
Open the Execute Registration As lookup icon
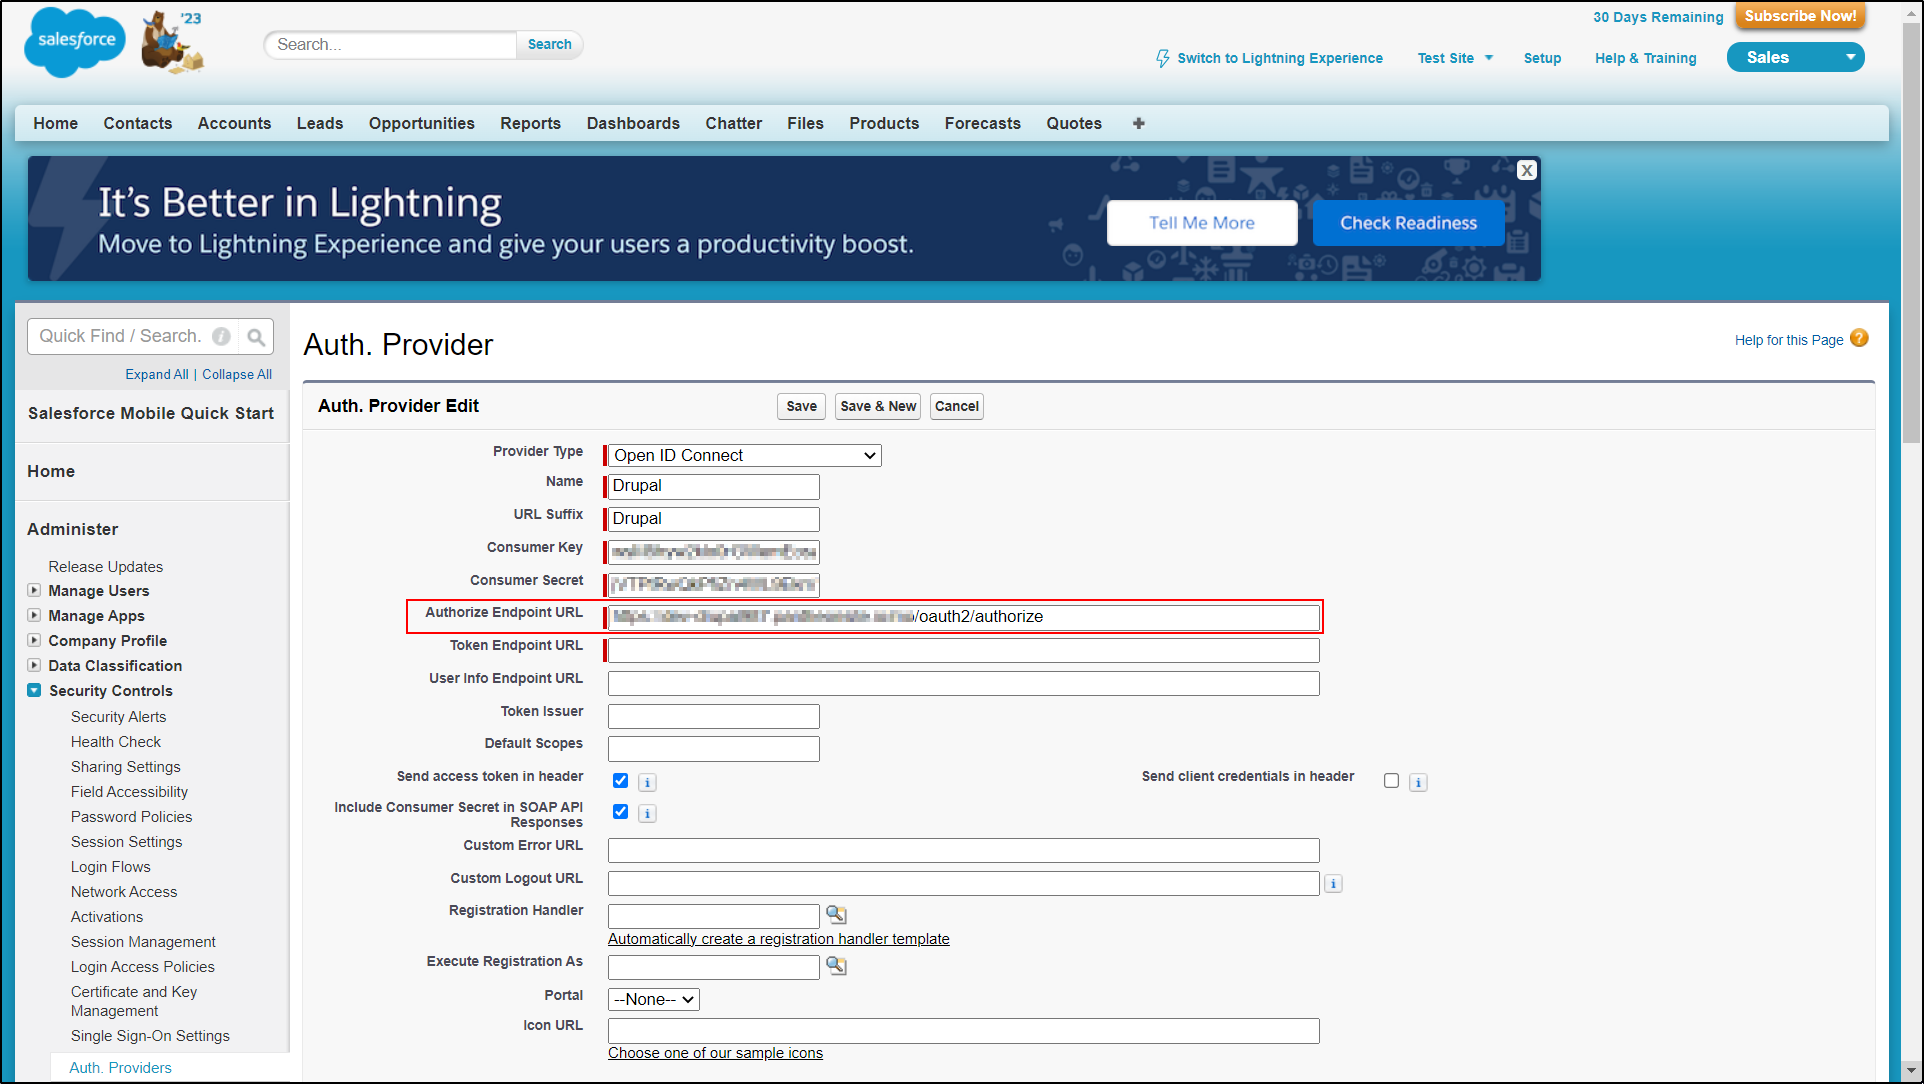836,966
